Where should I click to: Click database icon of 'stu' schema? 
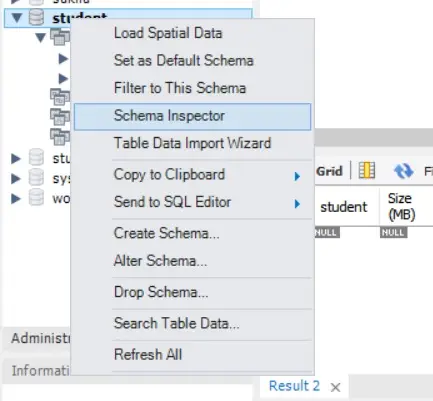(36, 157)
